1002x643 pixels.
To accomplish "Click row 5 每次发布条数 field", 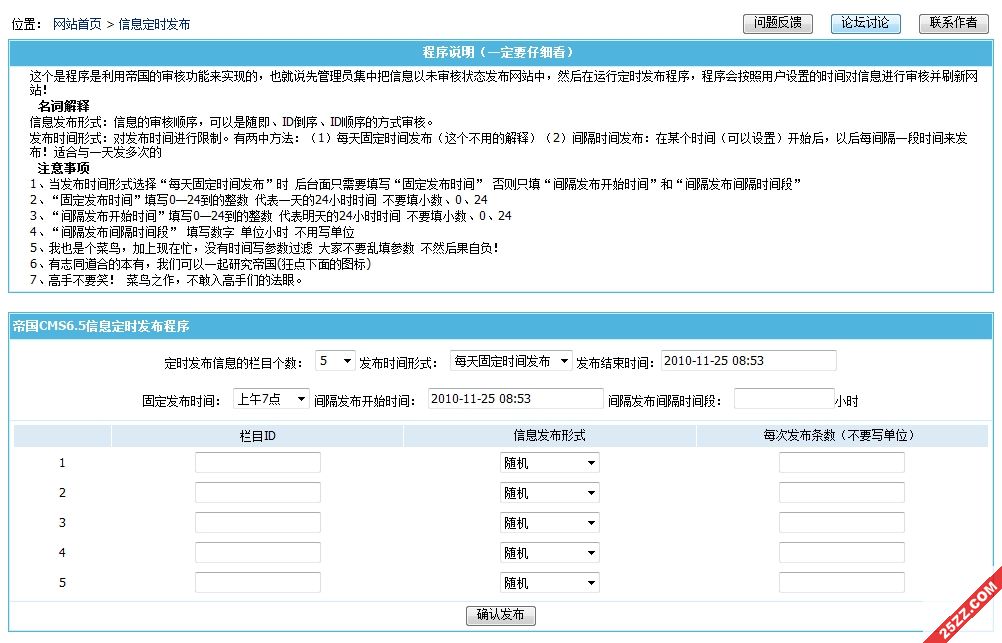I will click(842, 582).
